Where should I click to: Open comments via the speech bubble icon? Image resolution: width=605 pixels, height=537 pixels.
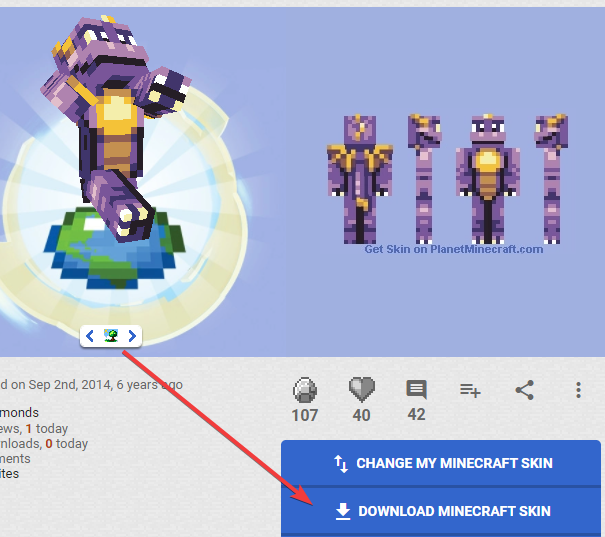pyautogui.click(x=416, y=390)
